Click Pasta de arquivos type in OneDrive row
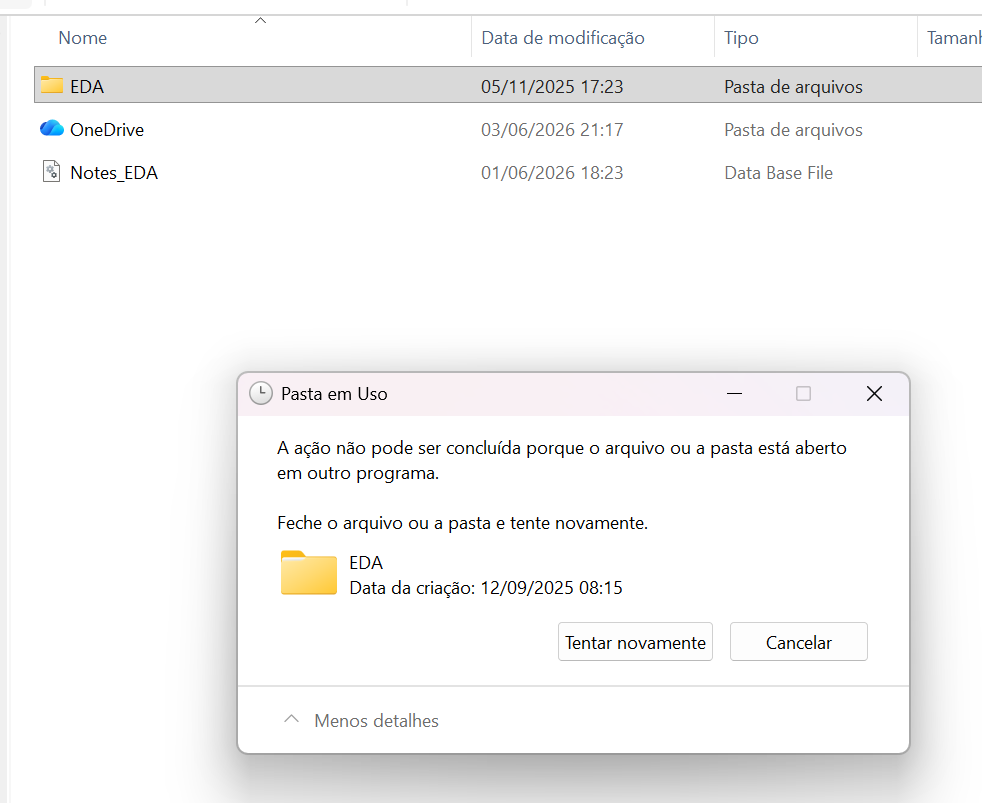This screenshot has width=982, height=803. coord(793,130)
